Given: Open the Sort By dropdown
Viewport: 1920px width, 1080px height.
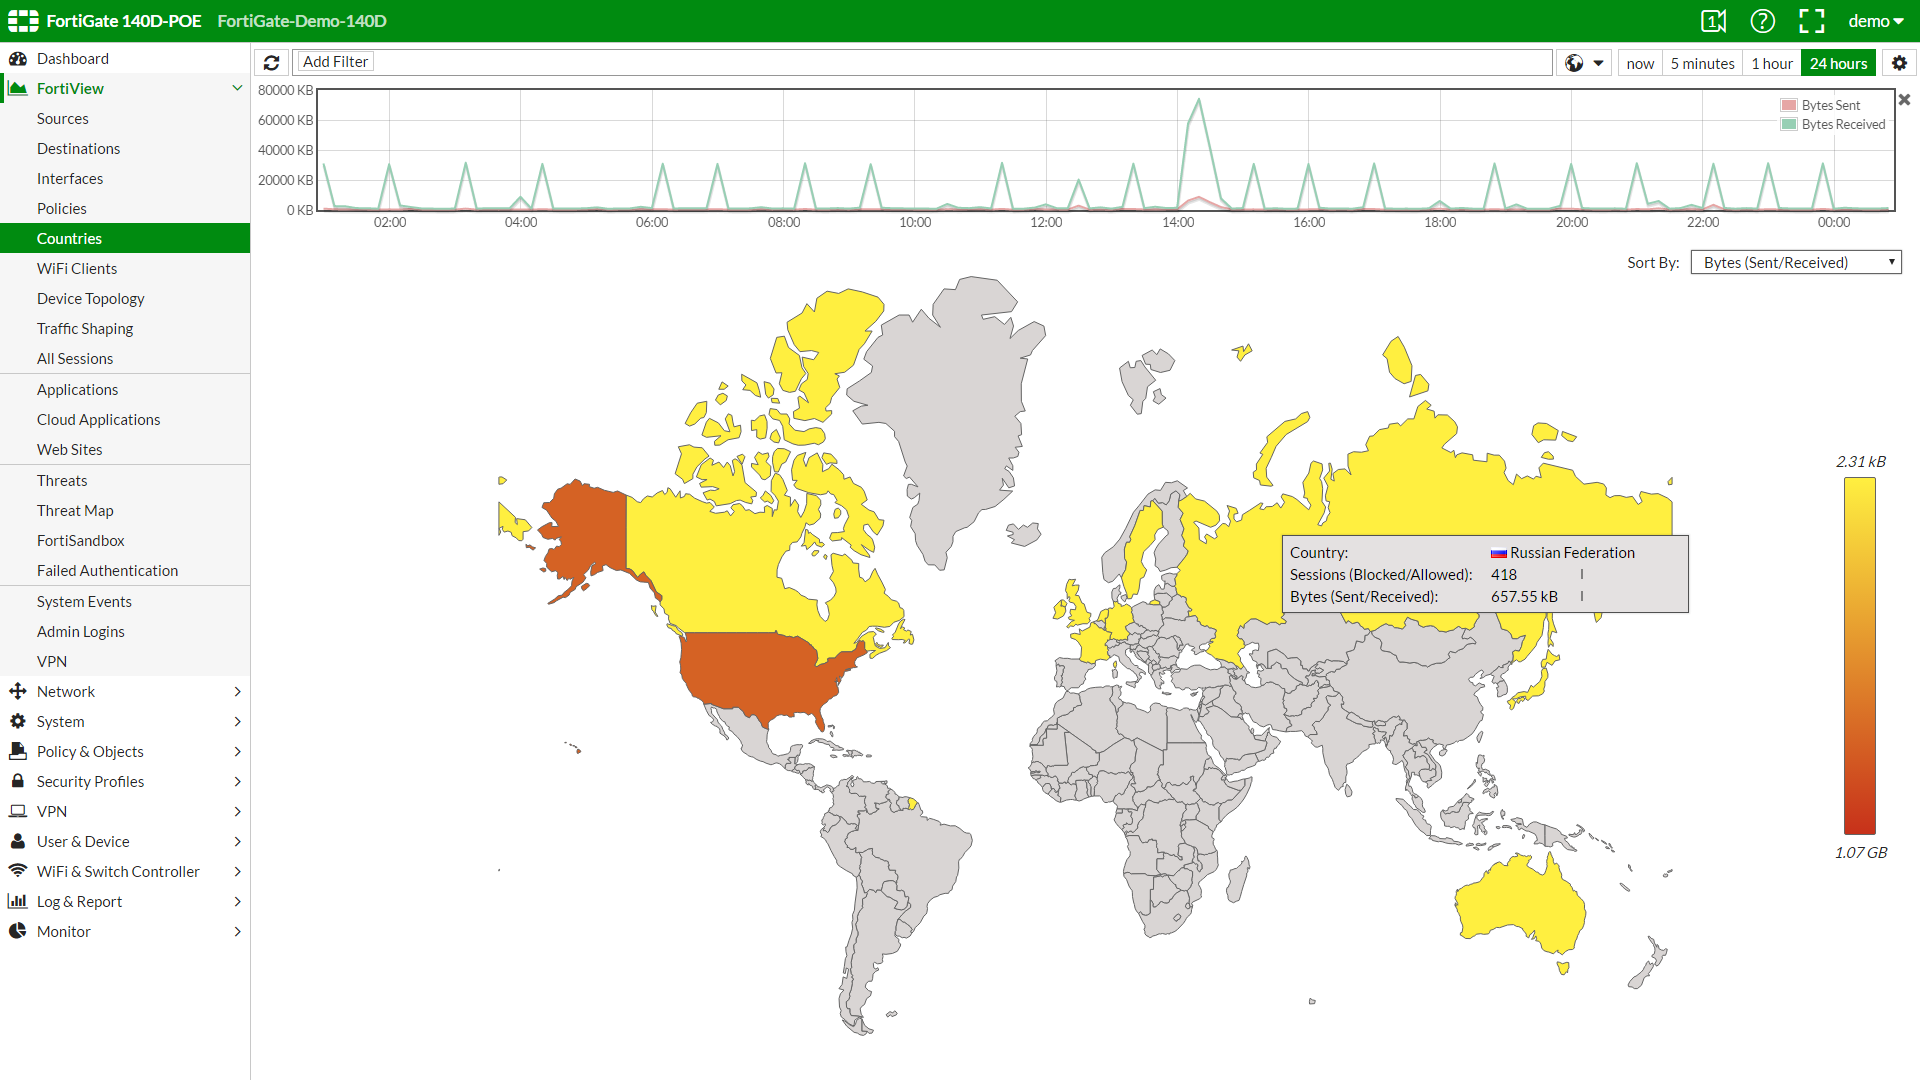Looking at the screenshot, I should pyautogui.click(x=1795, y=262).
